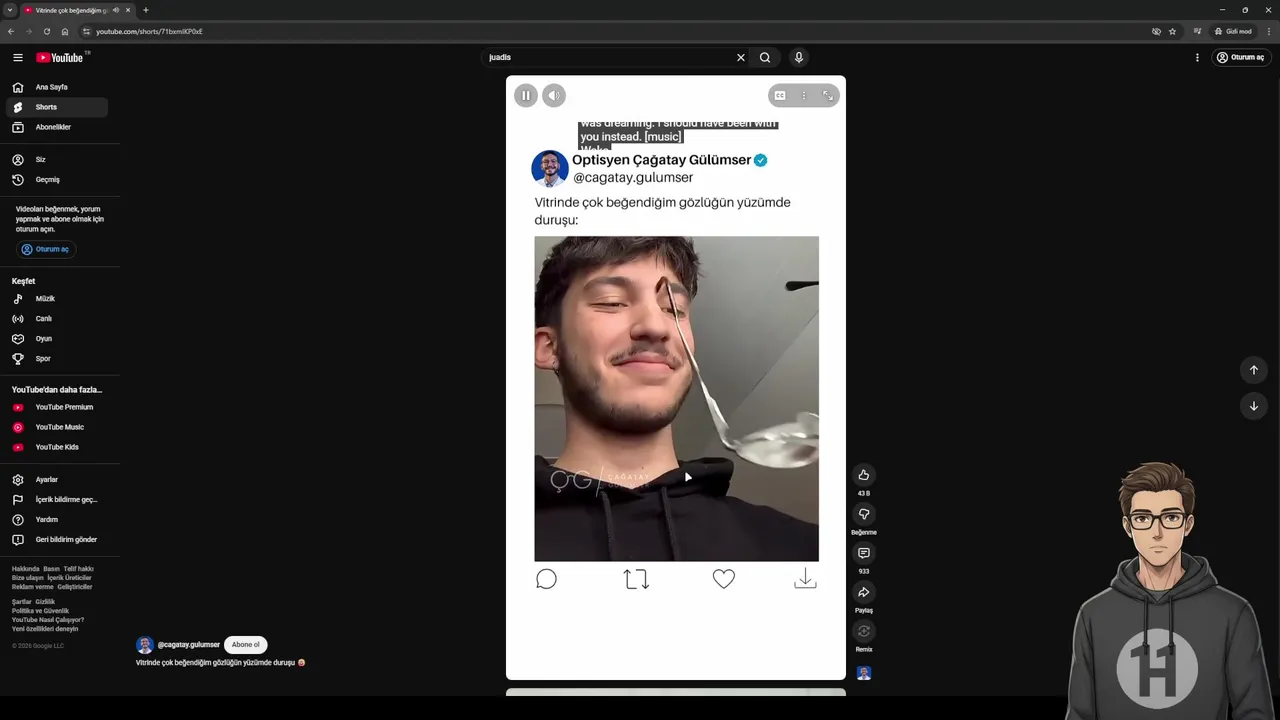The height and width of the screenshot is (720, 1280).
Task: Click the Oturum aç button at top right
Action: tap(1240, 57)
